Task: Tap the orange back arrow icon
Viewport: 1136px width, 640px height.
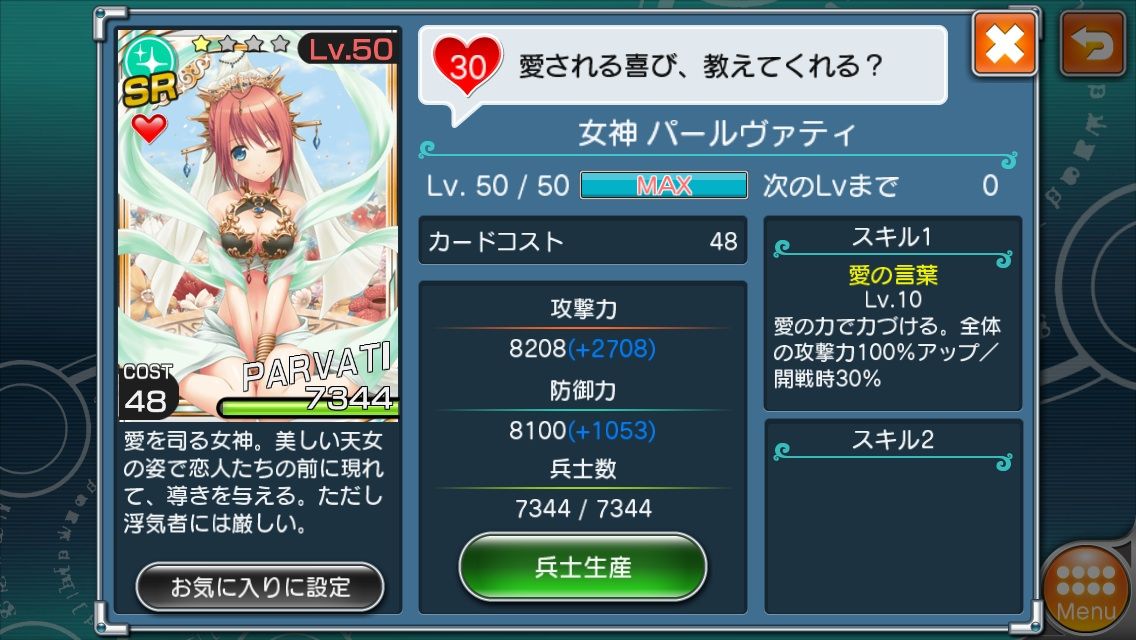Action: point(1093,45)
